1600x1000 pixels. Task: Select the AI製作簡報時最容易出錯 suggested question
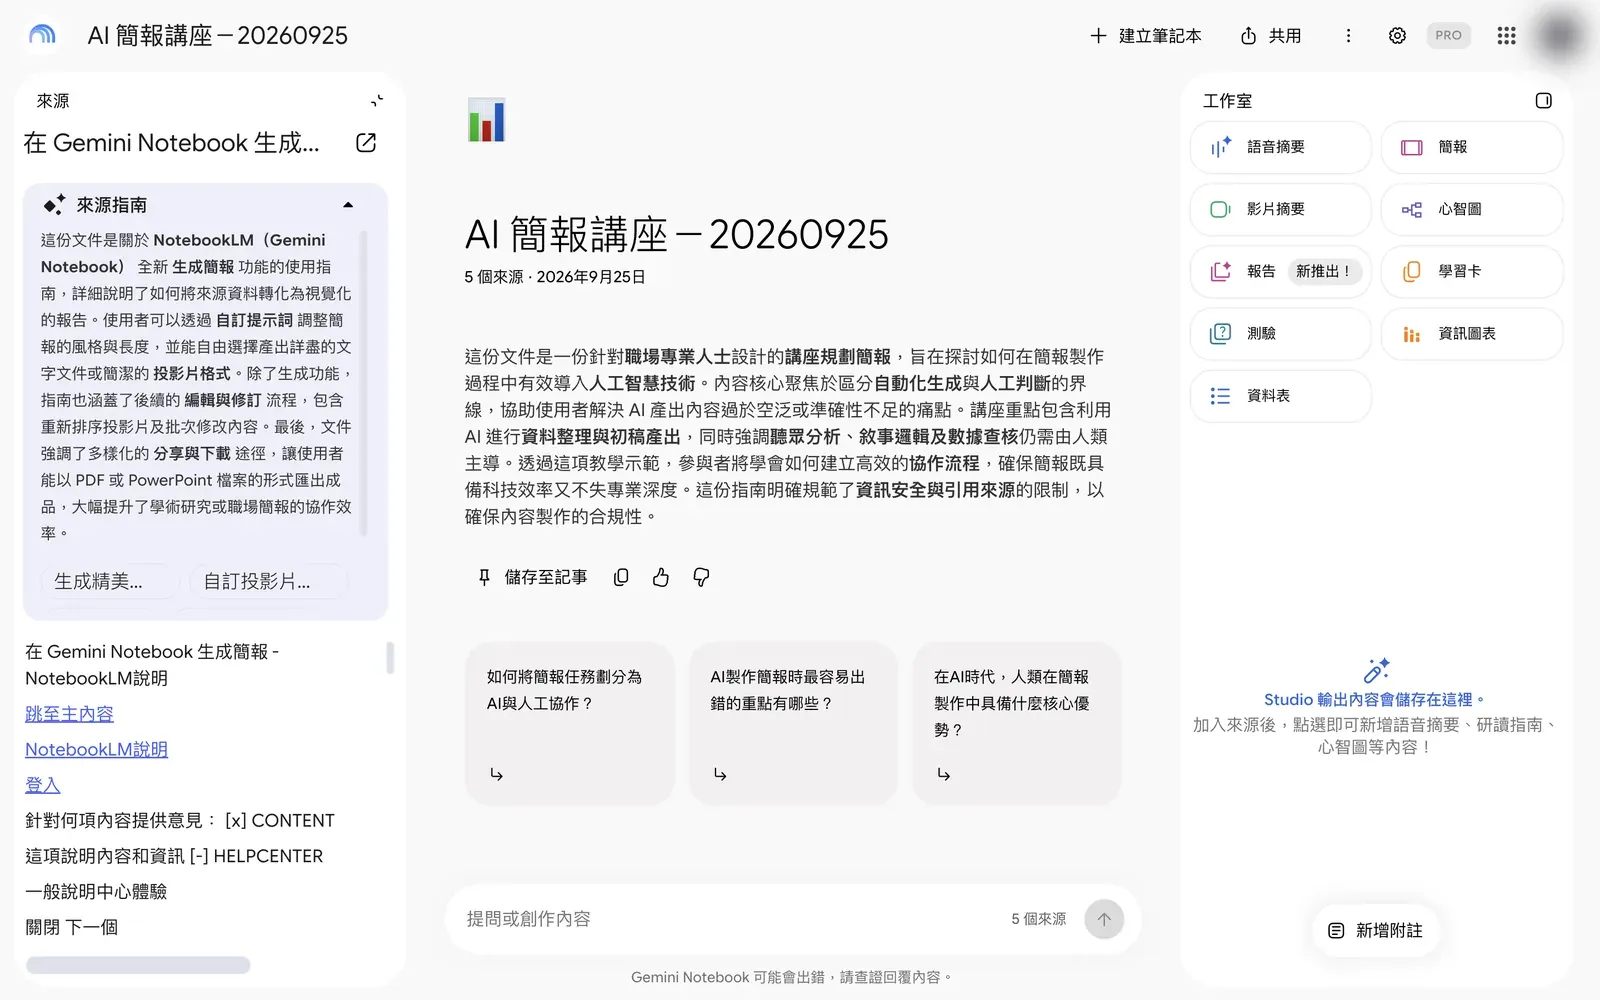[x=793, y=723]
